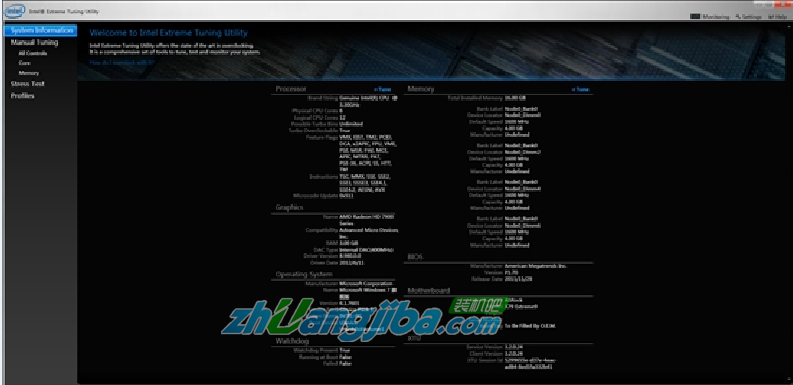Click the American Megatrends BIOS manufacturer value

tap(536, 266)
